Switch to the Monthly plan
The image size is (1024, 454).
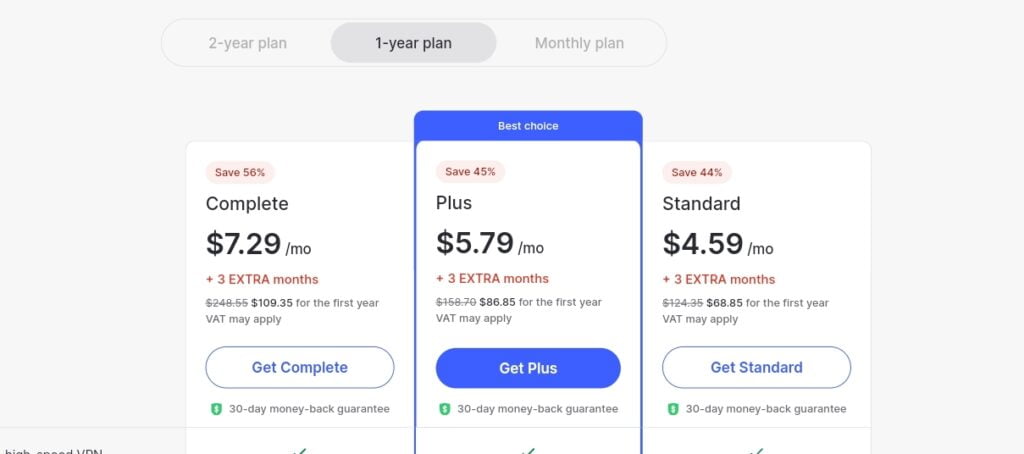click(579, 43)
